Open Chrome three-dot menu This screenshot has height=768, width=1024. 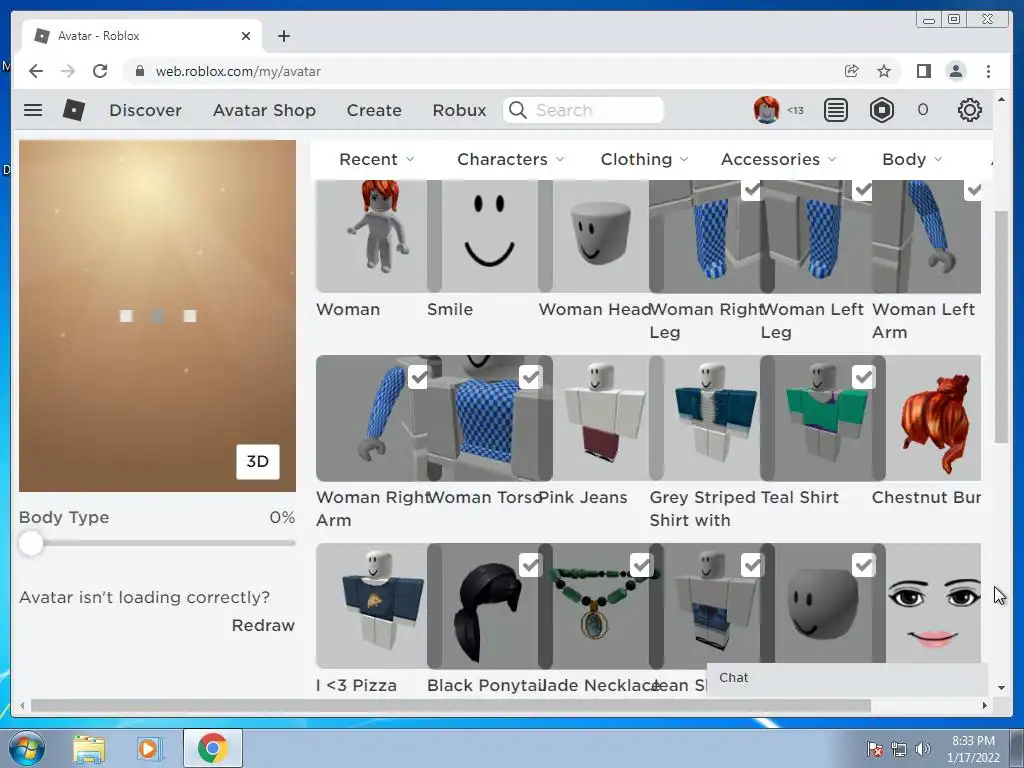[988, 71]
